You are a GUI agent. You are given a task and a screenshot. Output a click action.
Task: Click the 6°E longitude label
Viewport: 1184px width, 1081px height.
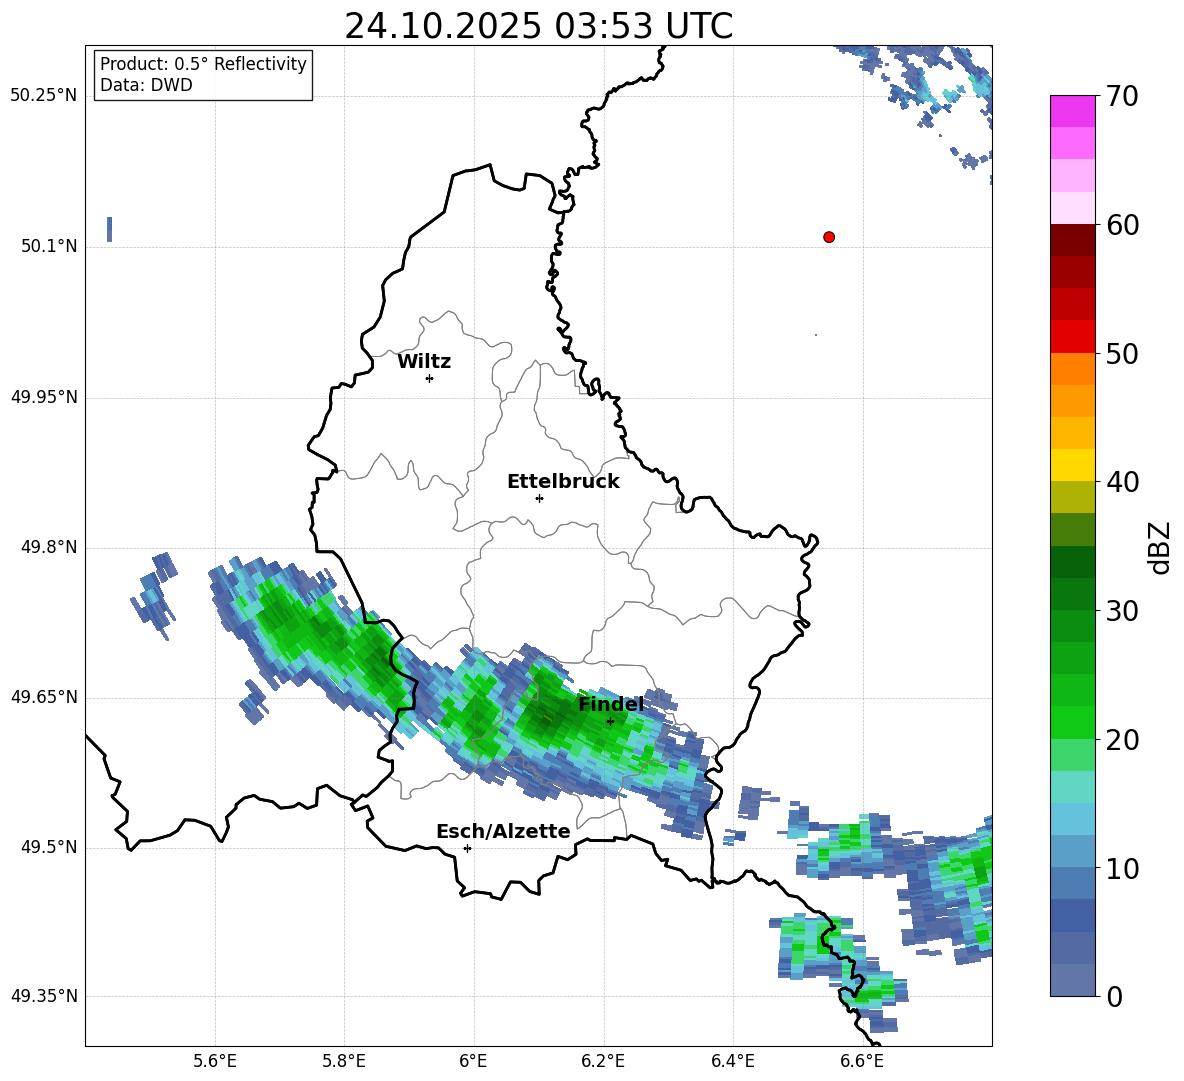click(473, 1061)
